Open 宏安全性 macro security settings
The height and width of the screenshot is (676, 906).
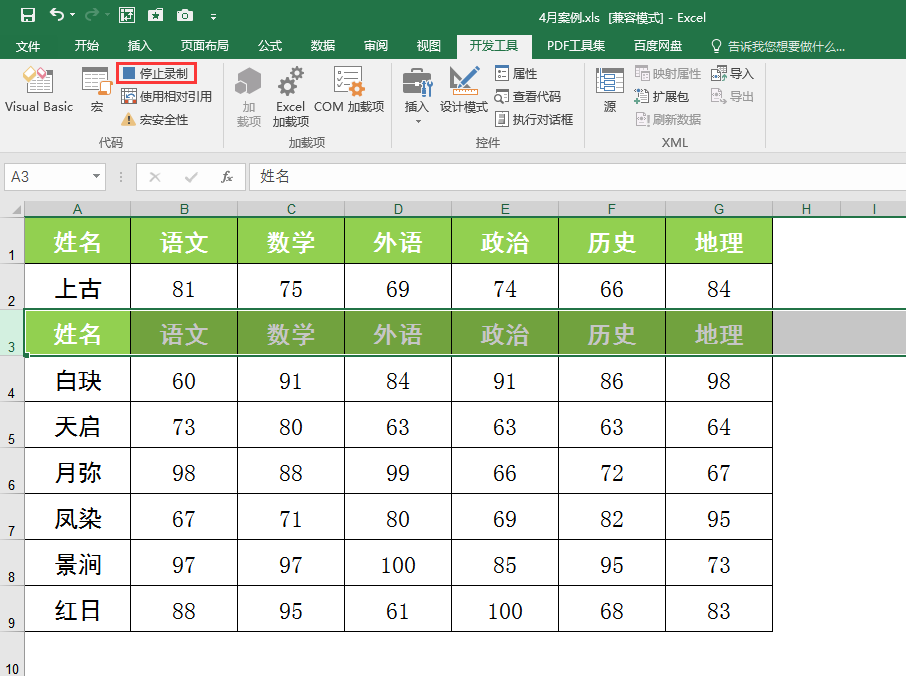click(155, 120)
